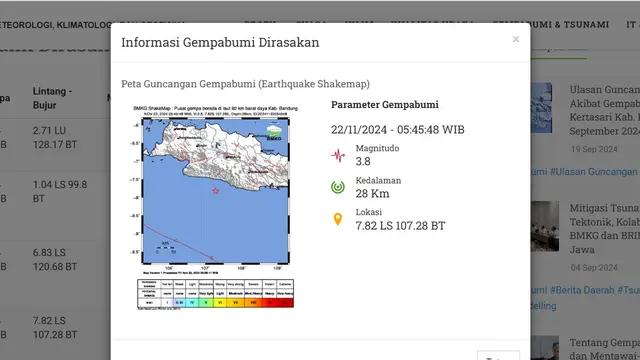Viewport: 640px width, 360px height.
Task: Close the Informasi Gempabumi Dirasakan dialog
Action: click(x=516, y=39)
